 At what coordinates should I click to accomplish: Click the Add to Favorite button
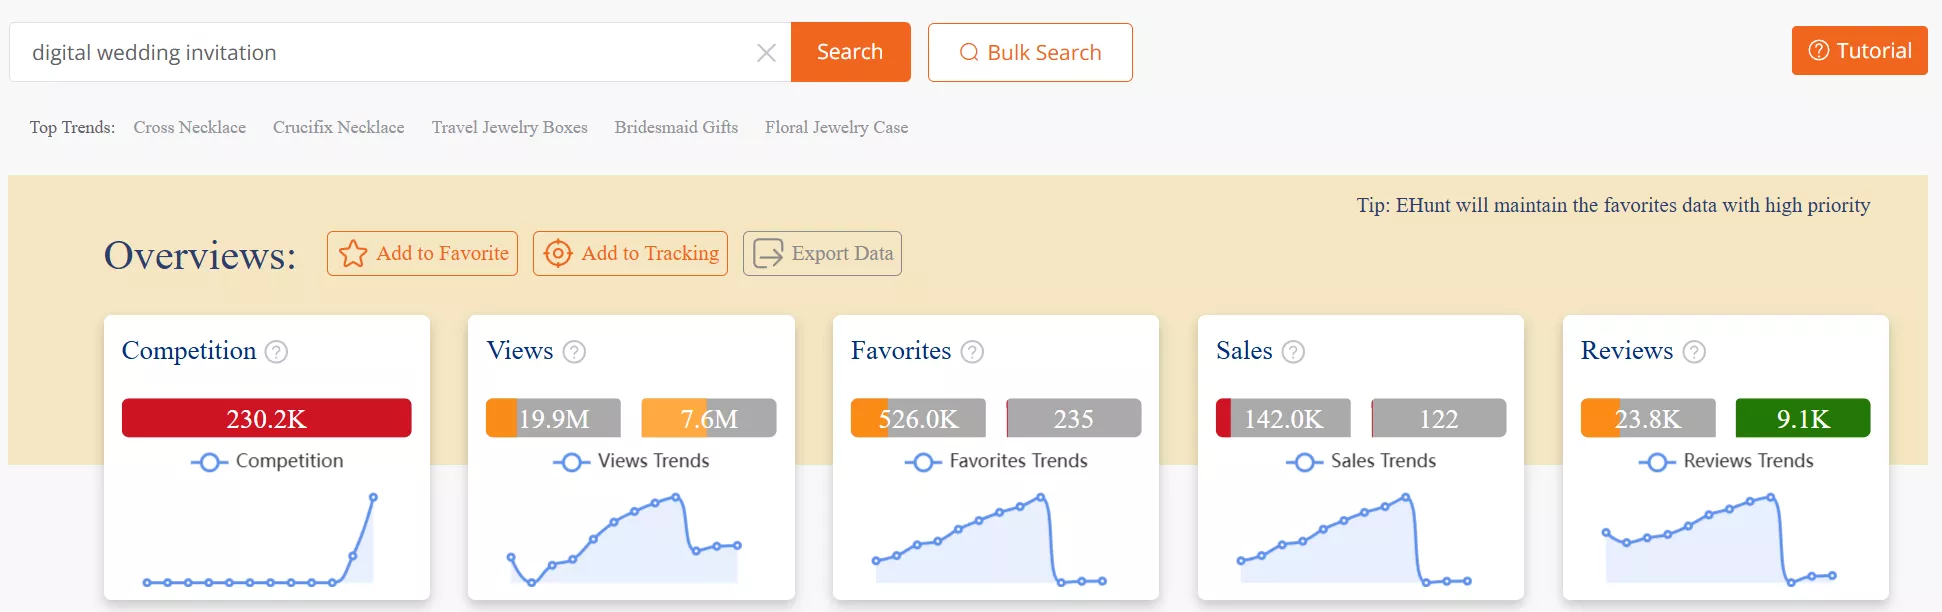tap(422, 254)
